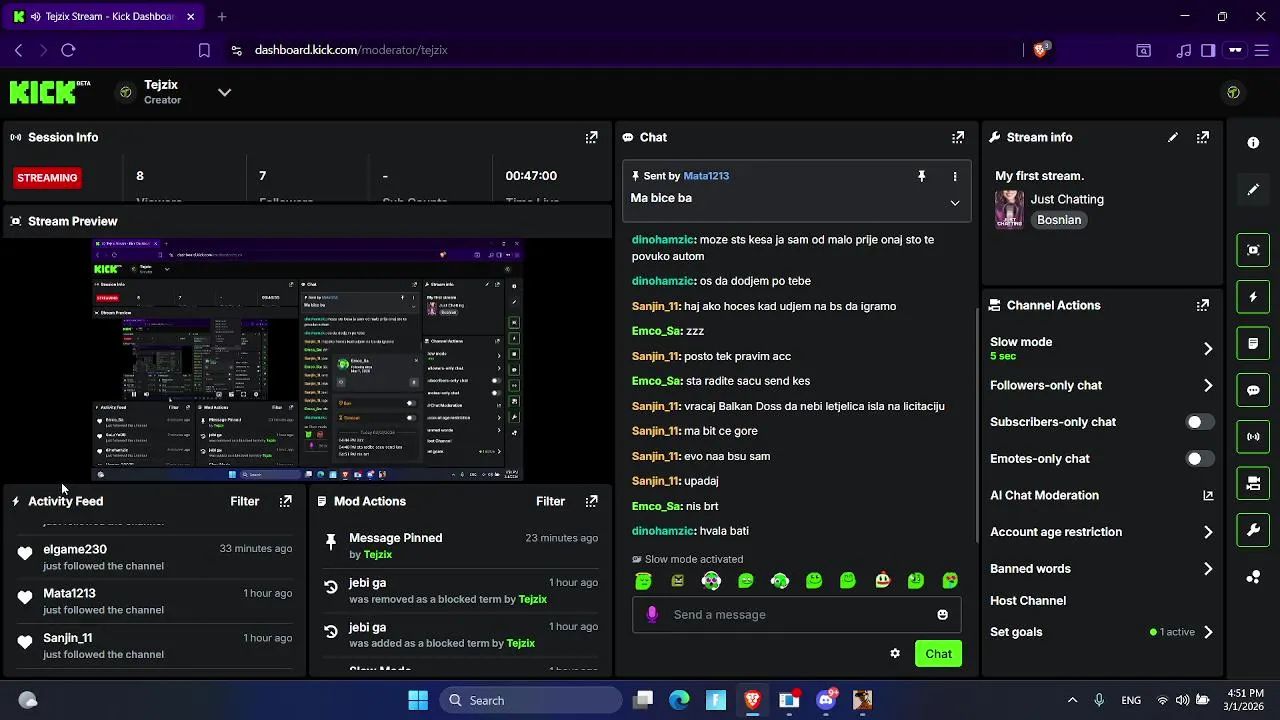
Task: Switch to the Tejzix Stream browser tab
Action: pos(103,16)
